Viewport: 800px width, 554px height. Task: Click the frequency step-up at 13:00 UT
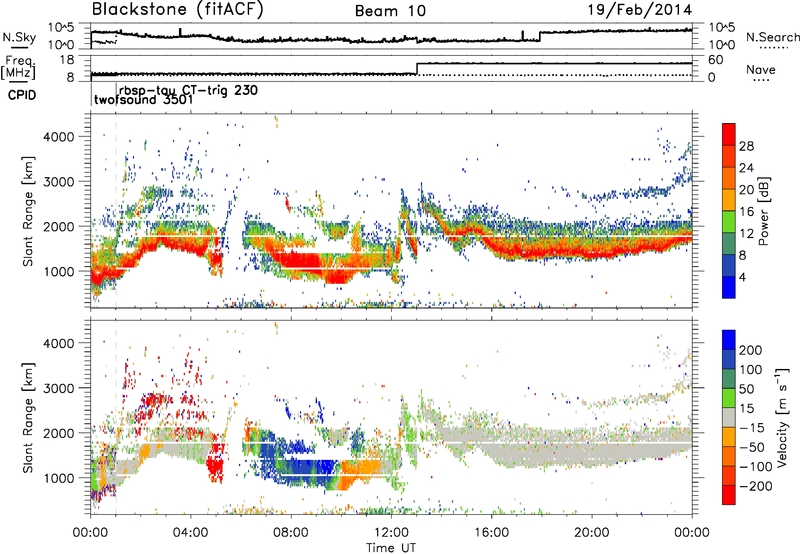(417, 69)
